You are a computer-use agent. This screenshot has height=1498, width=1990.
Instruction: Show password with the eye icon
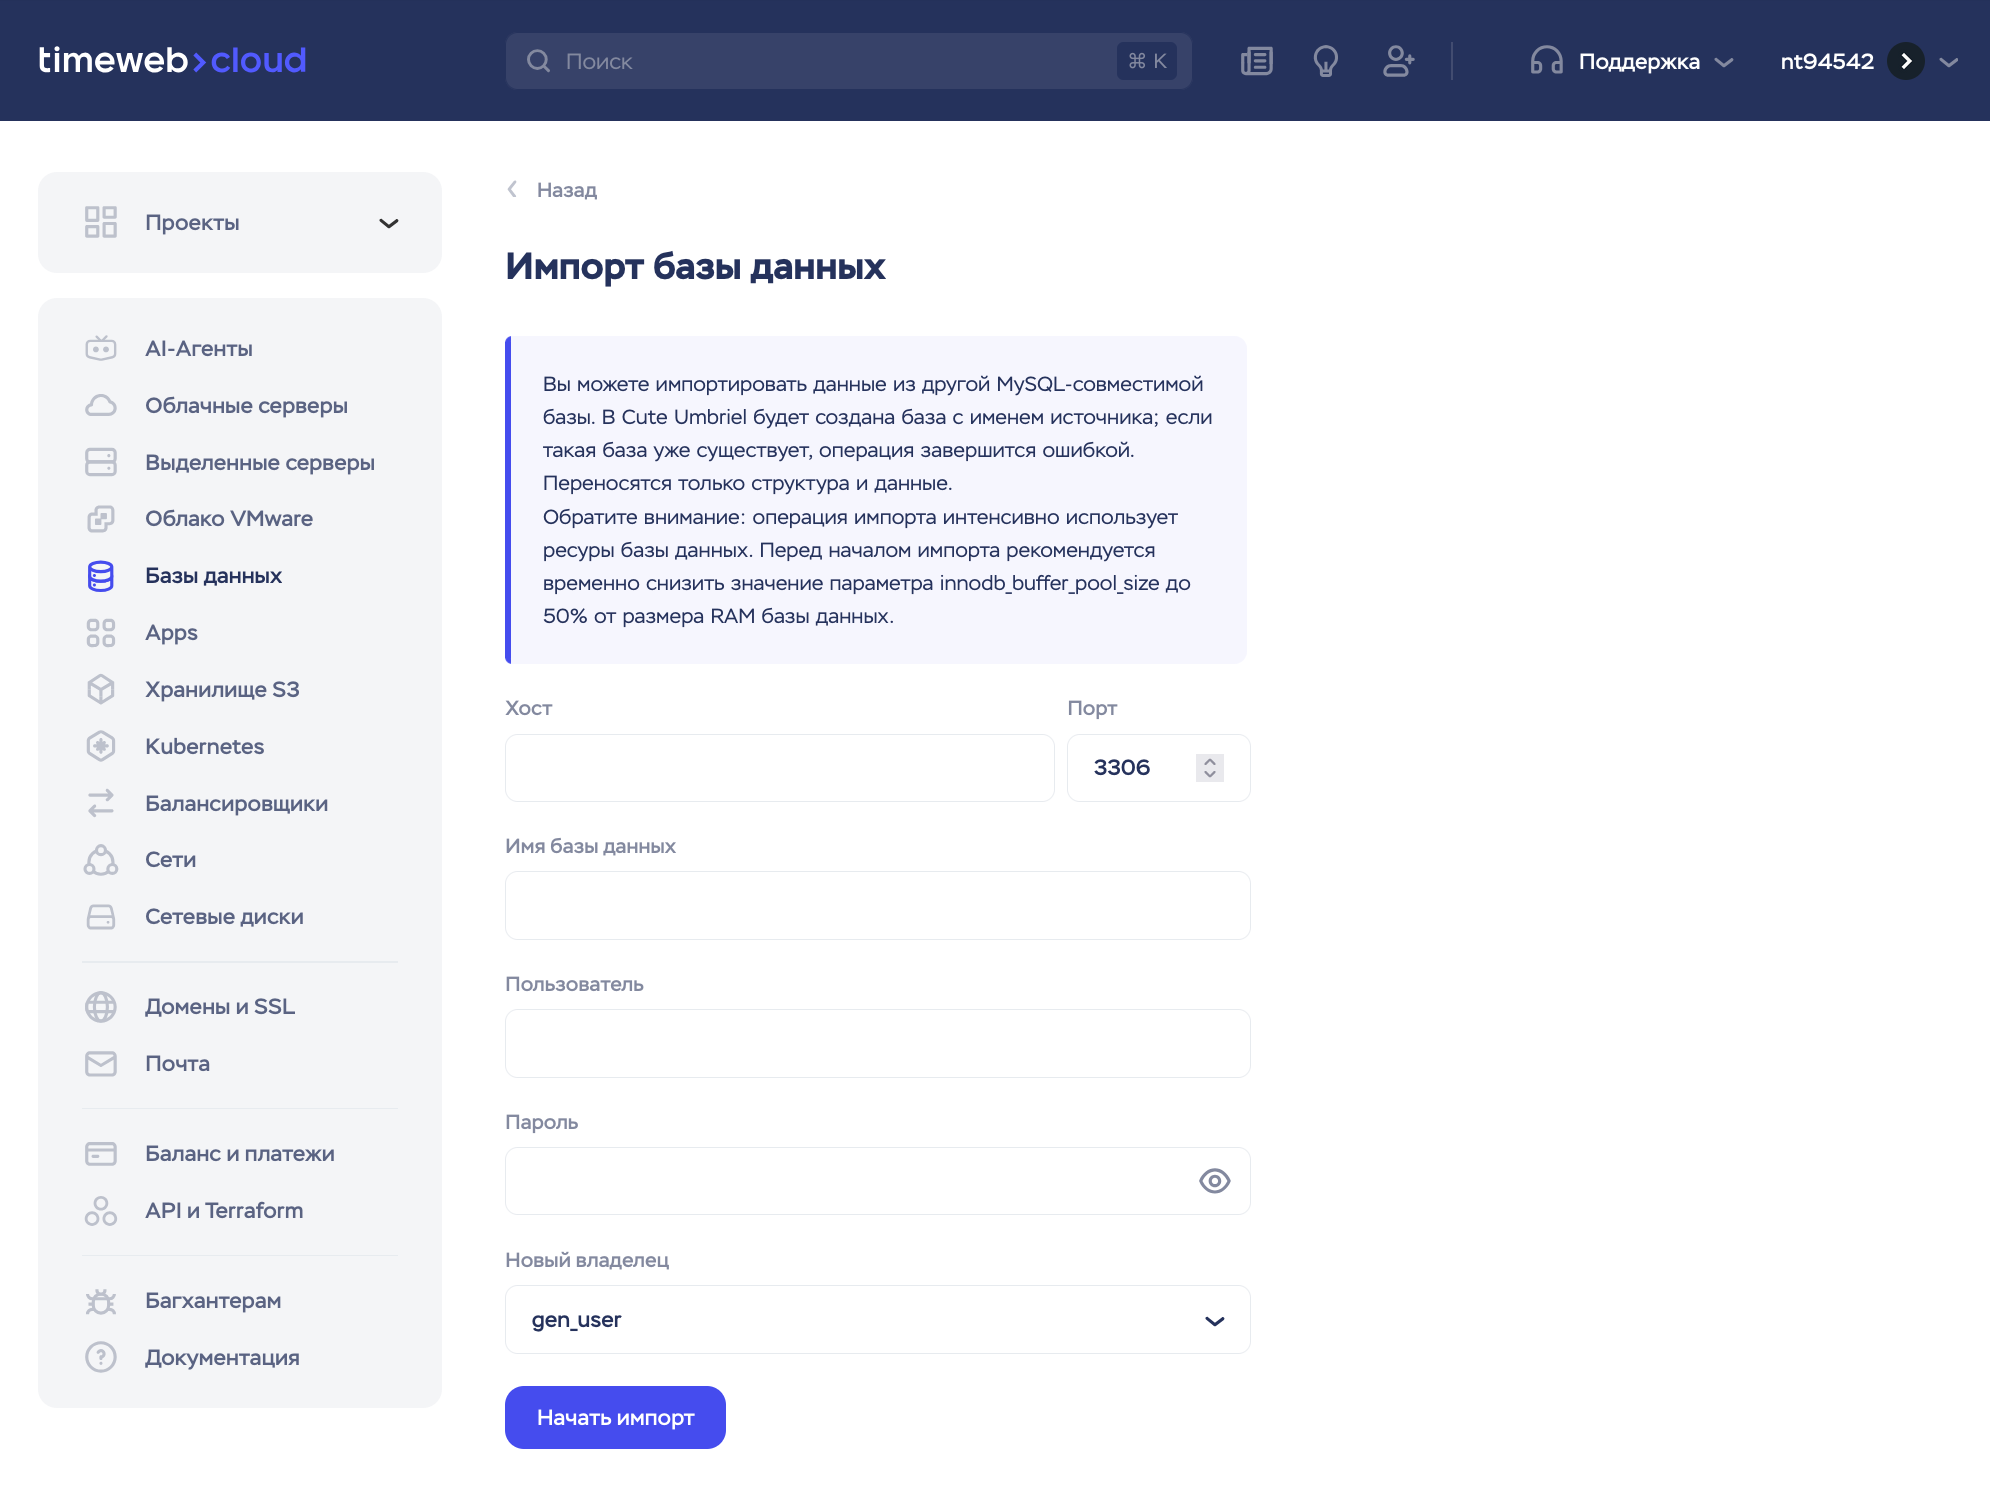click(x=1214, y=1181)
